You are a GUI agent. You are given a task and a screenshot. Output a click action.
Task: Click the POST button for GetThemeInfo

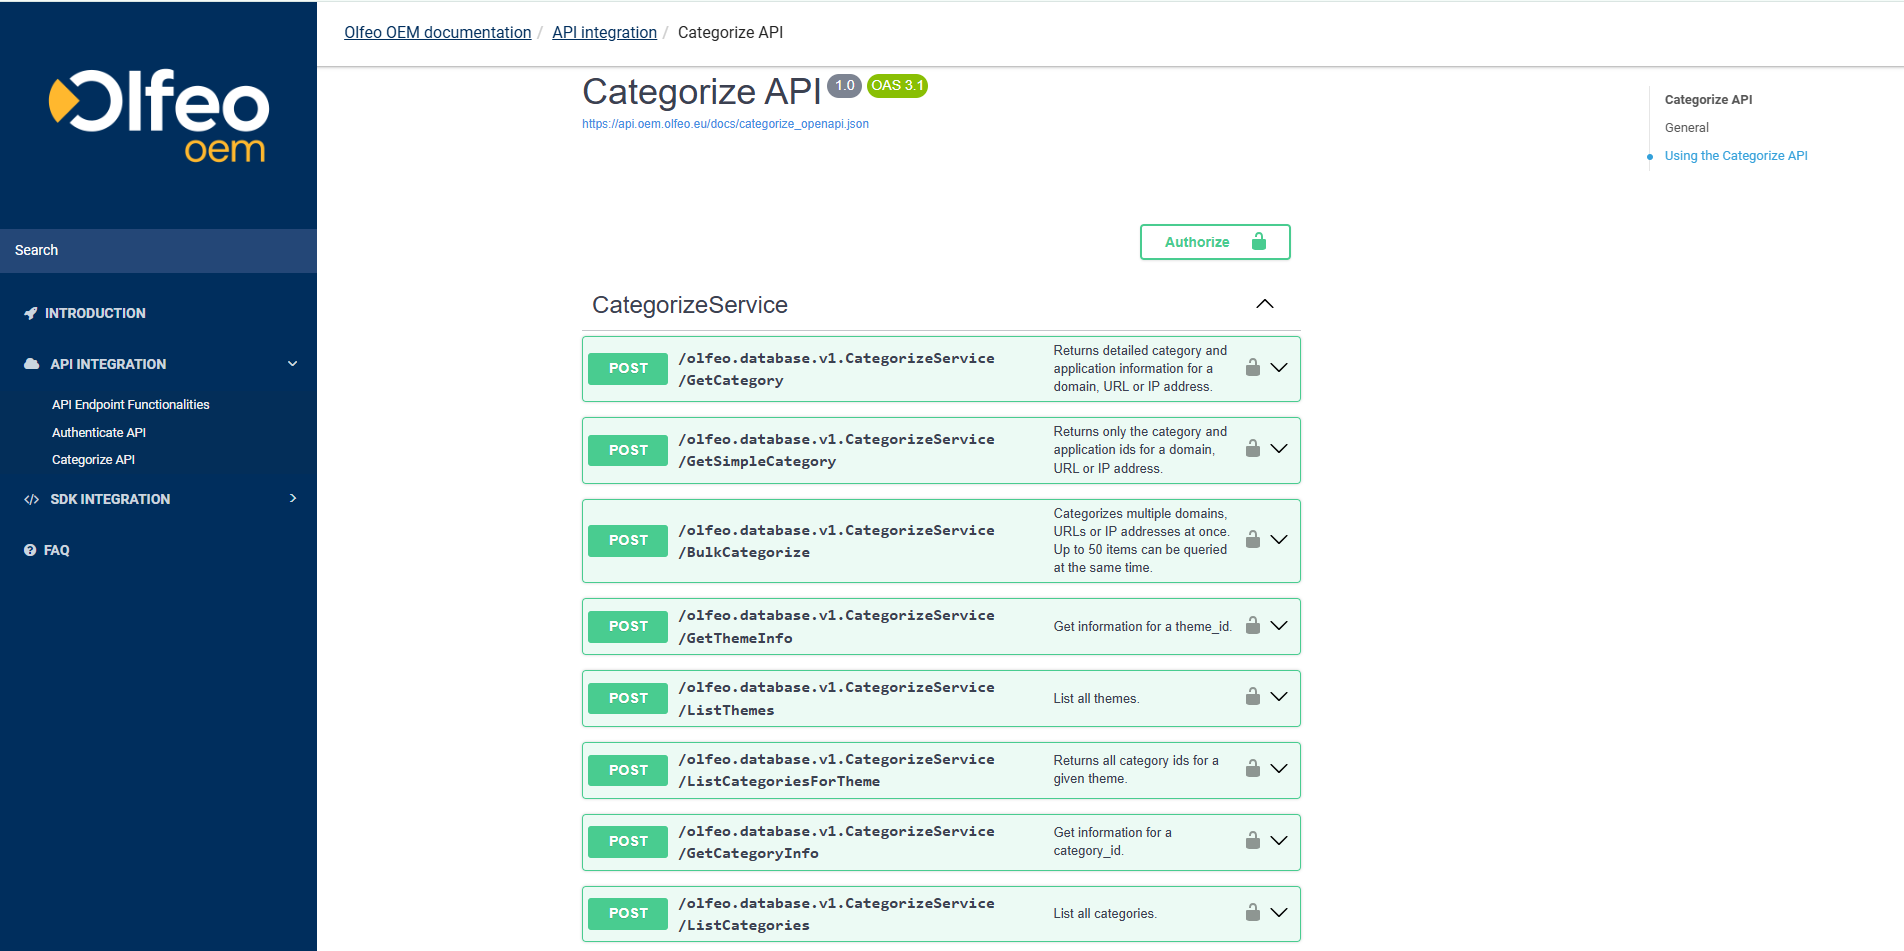click(x=628, y=626)
